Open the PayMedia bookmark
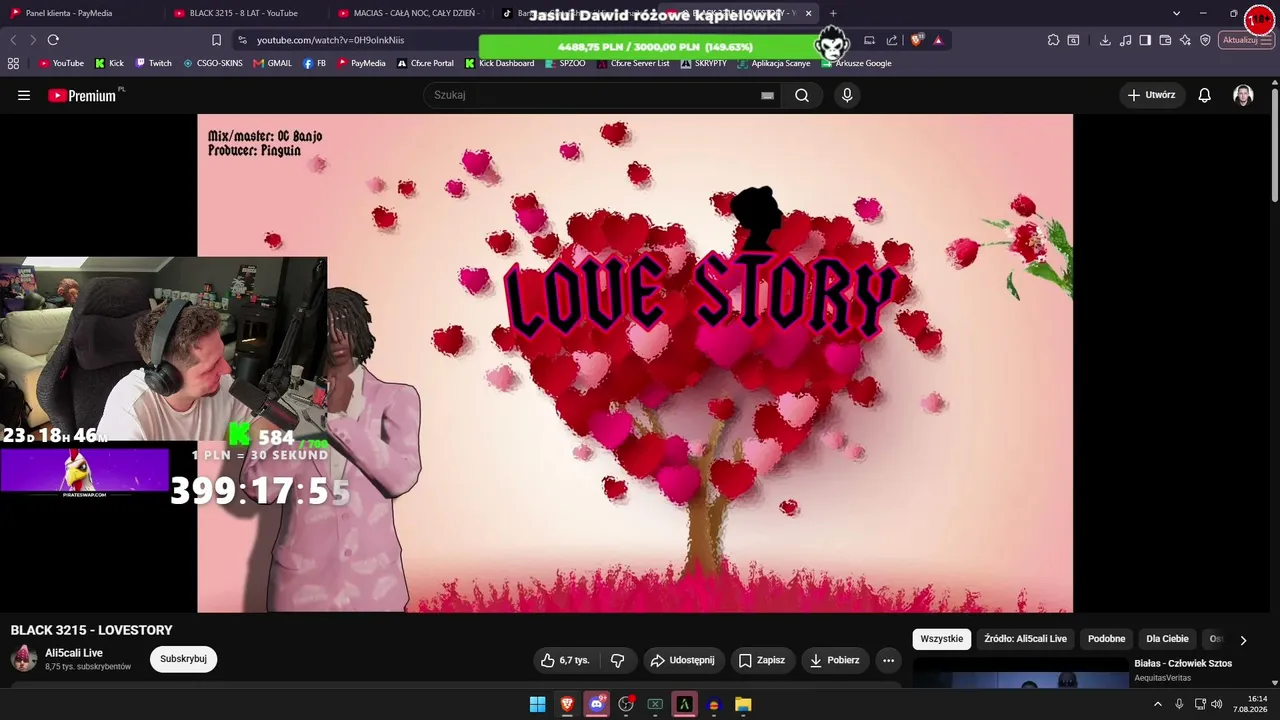The width and height of the screenshot is (1280, 720). pos(361,63)
